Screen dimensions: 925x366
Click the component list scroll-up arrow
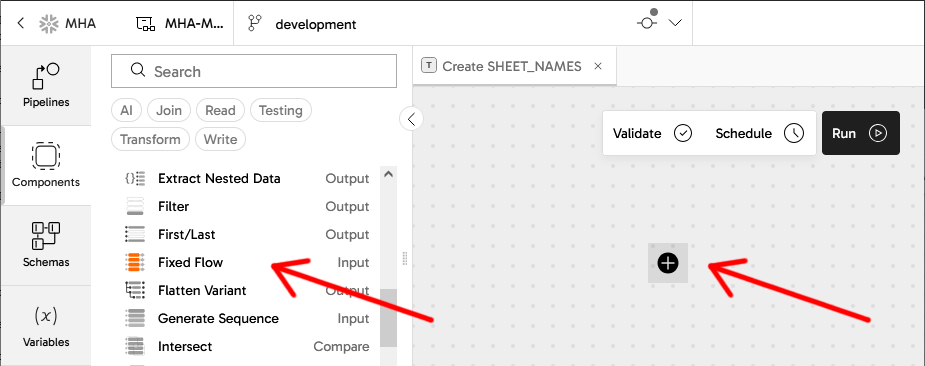(x=388, y=174)
